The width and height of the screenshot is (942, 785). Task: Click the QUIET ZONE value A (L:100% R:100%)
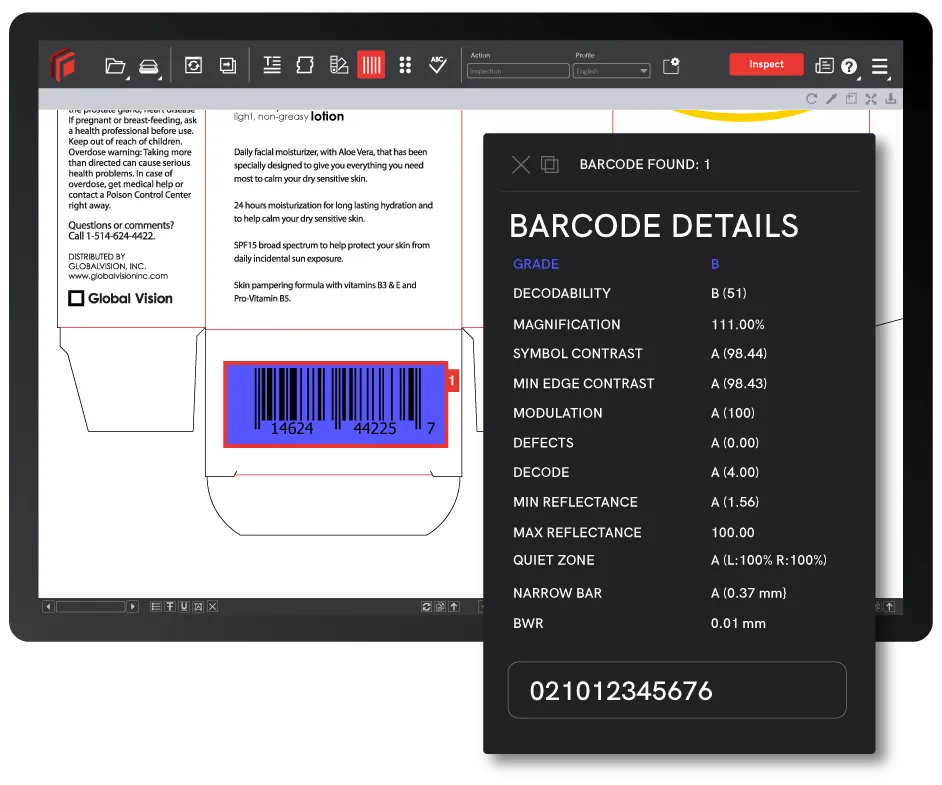point(769,560)
